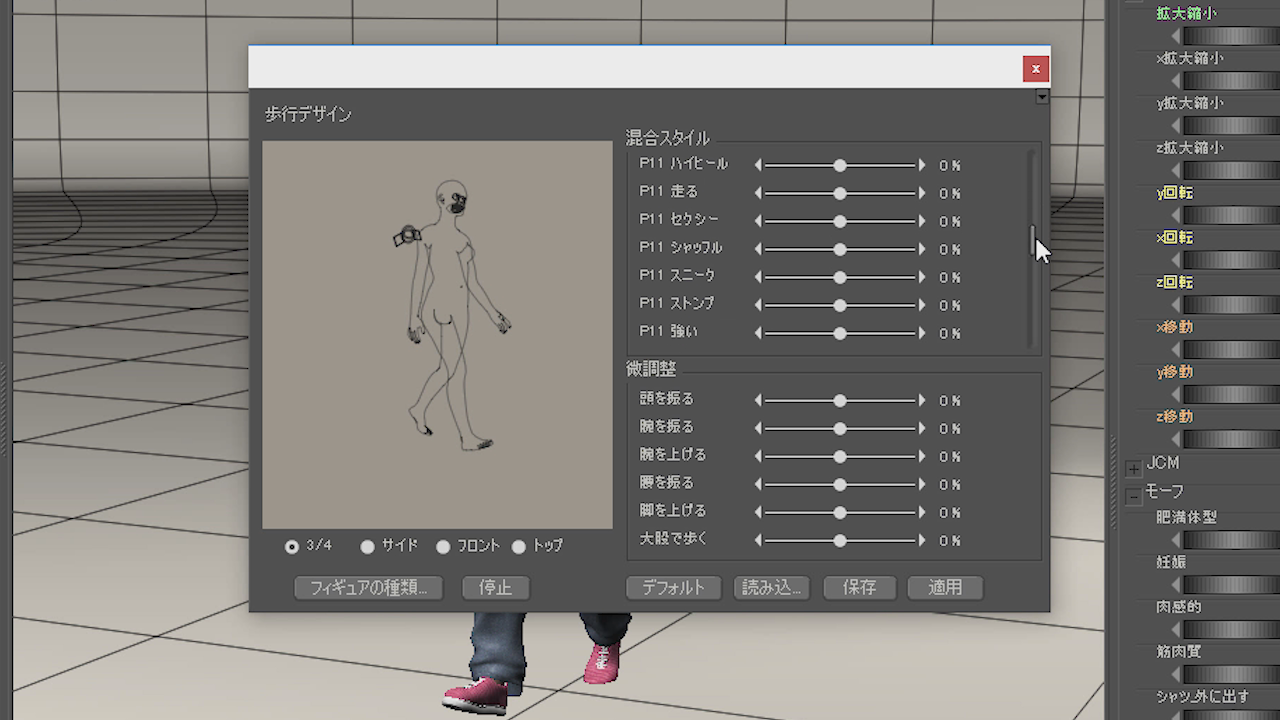The image size is (1280, 720).
Task: Switch preview to トップ view
Action: [x=518, y=546]
